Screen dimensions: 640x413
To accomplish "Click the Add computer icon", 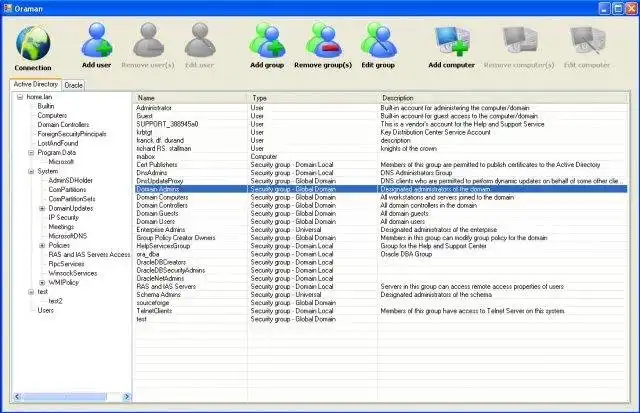I will 452,41.
